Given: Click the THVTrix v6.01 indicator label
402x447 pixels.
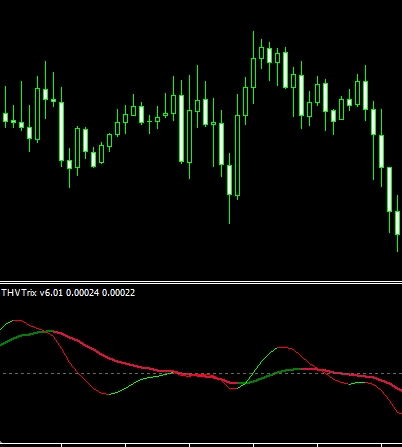Looking at the screenshot, I should pyautogui.click(x=68, y=293).
